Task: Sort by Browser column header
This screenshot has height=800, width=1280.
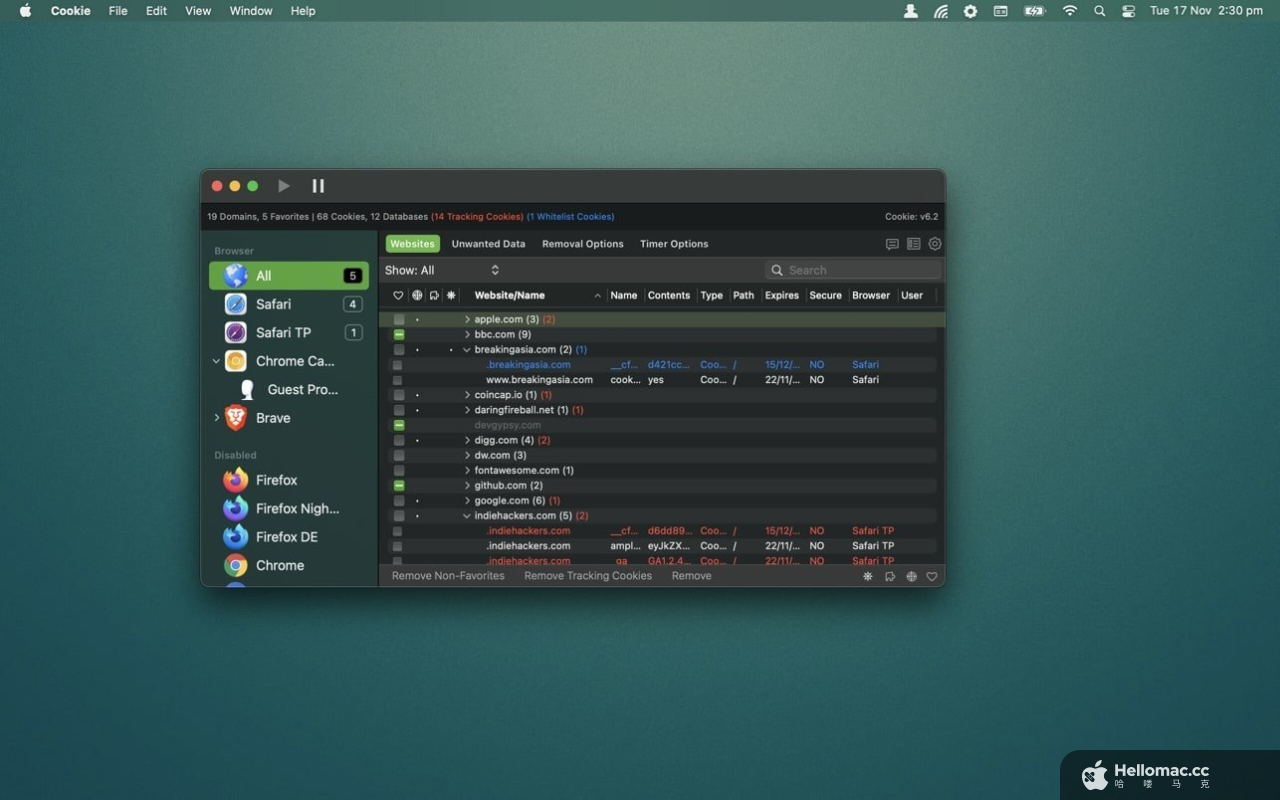Action: 871,296
